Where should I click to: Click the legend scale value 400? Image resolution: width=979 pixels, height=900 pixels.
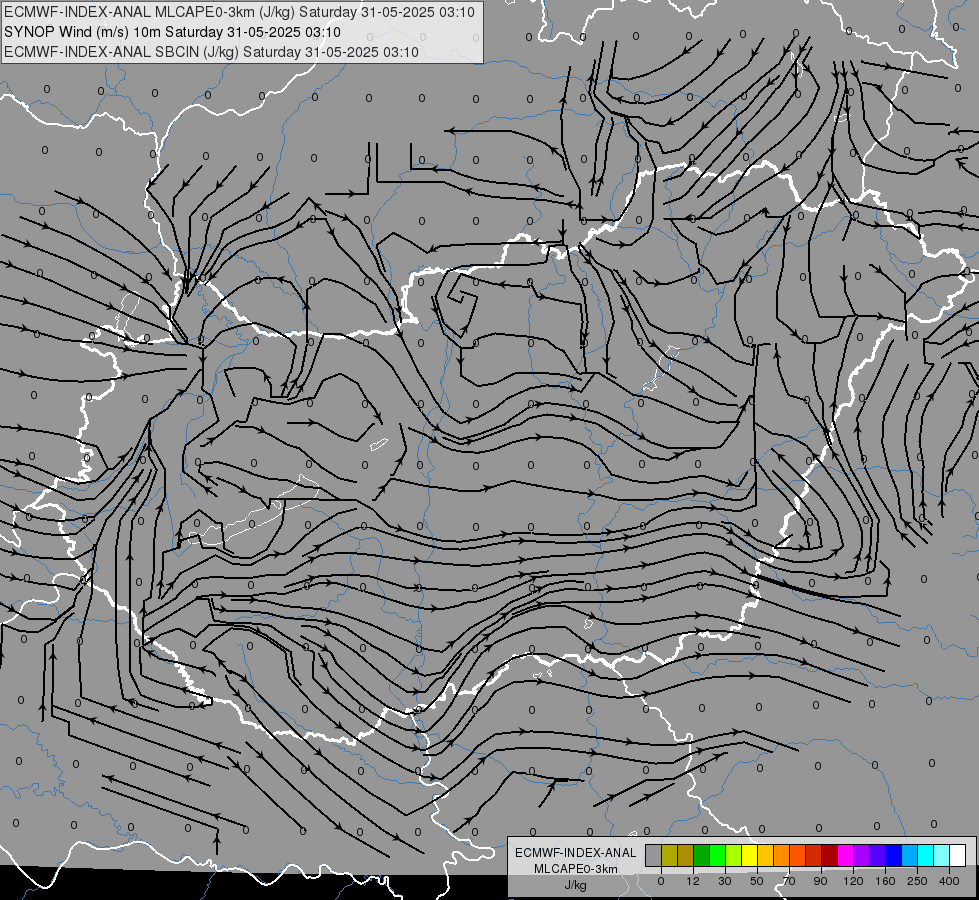[x=949, y=881]
